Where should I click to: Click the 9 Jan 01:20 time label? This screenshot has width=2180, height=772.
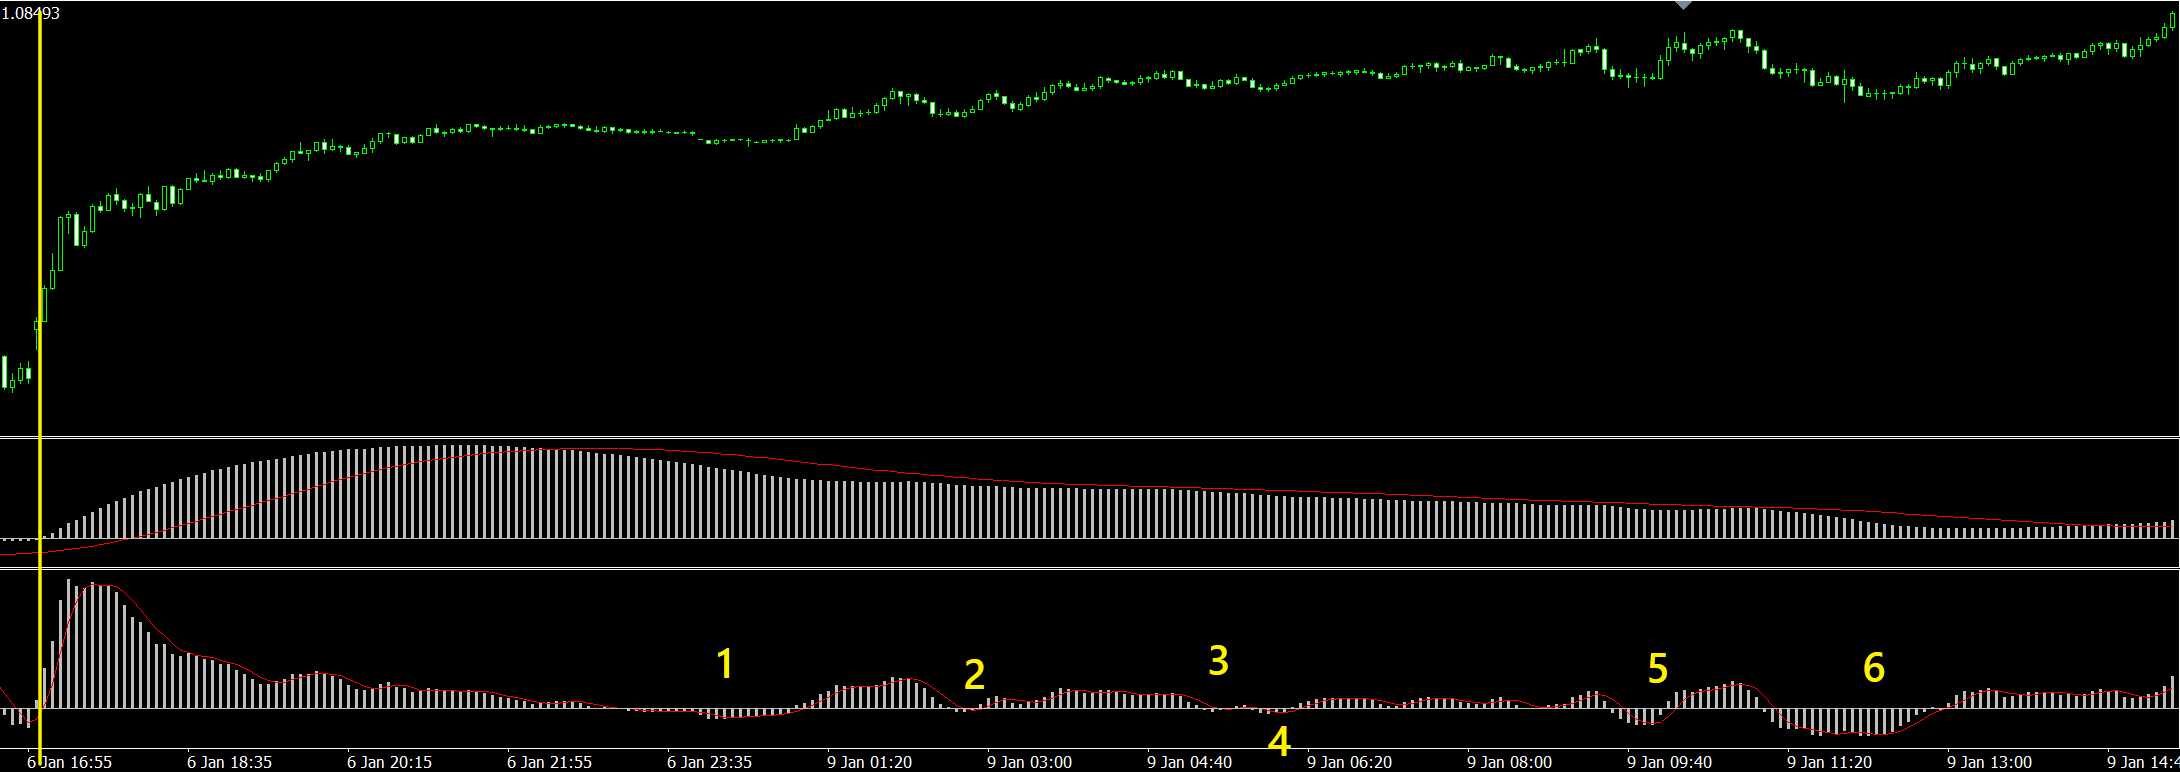(869, 762)
